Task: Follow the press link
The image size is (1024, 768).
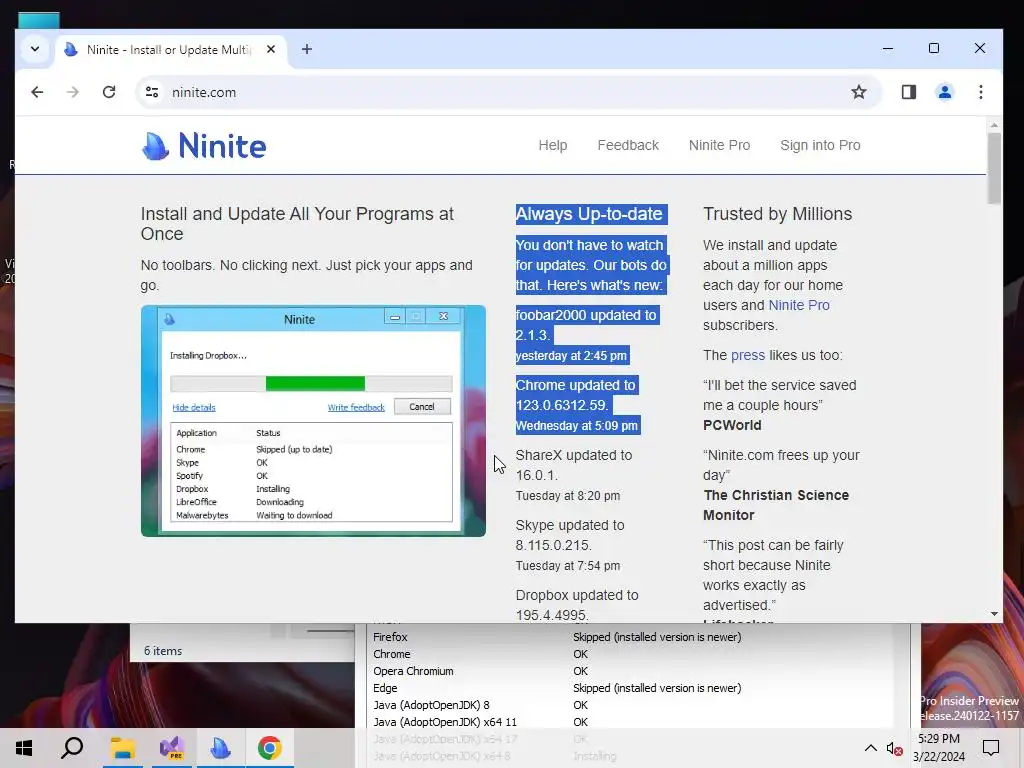Action: pyautogui.click(x=748, y=355)
